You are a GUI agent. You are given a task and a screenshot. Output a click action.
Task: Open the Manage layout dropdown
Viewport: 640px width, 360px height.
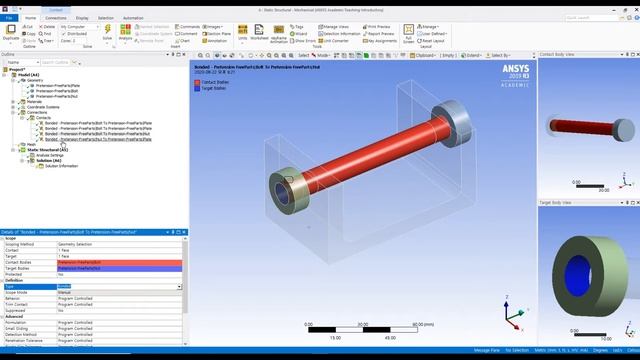pos(428,27)
